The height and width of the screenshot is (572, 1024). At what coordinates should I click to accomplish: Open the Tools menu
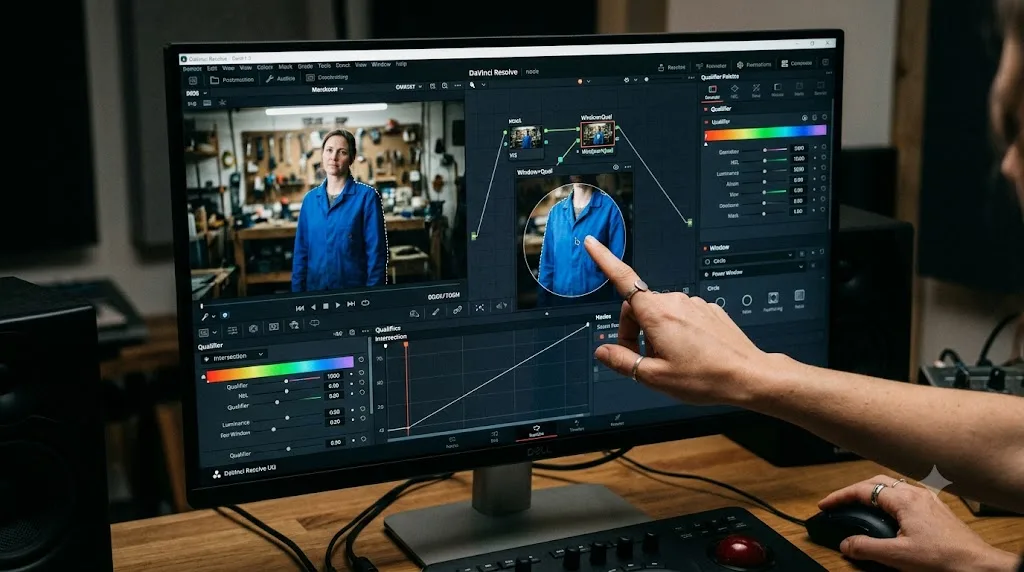pos(324,66)
